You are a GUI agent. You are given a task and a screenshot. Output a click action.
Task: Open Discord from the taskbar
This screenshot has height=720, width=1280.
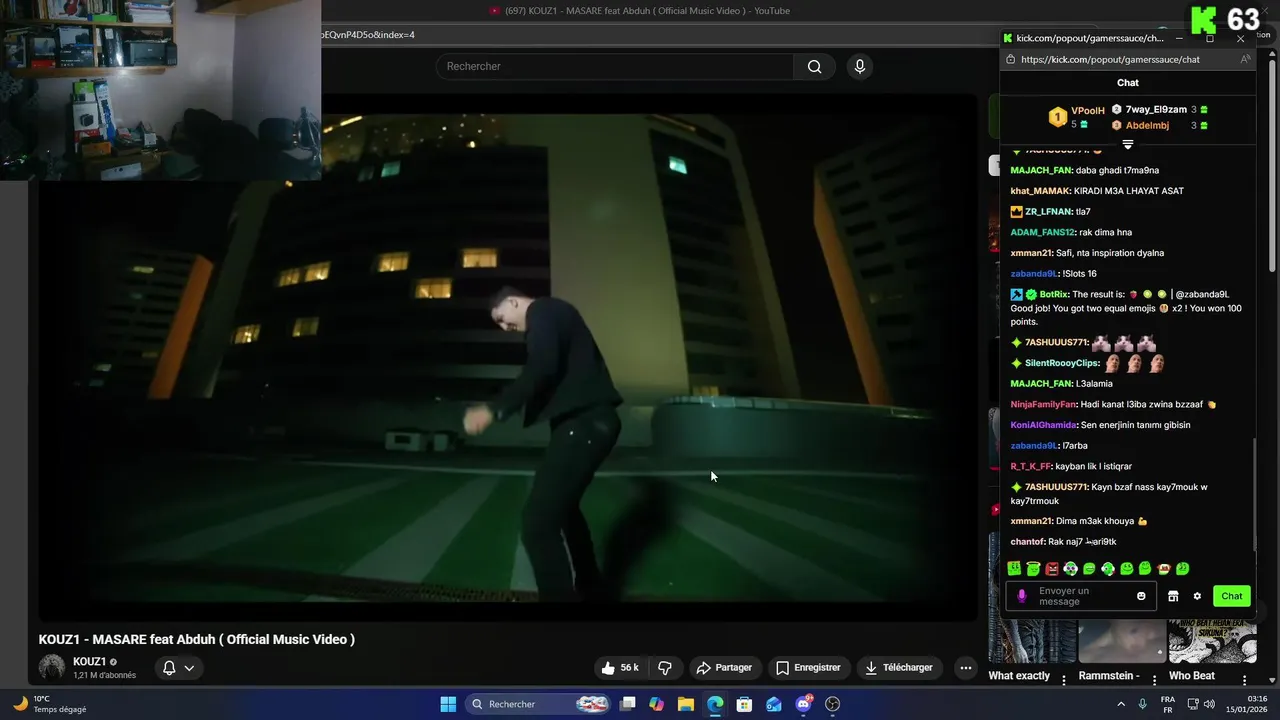click(x=803, y=704)
